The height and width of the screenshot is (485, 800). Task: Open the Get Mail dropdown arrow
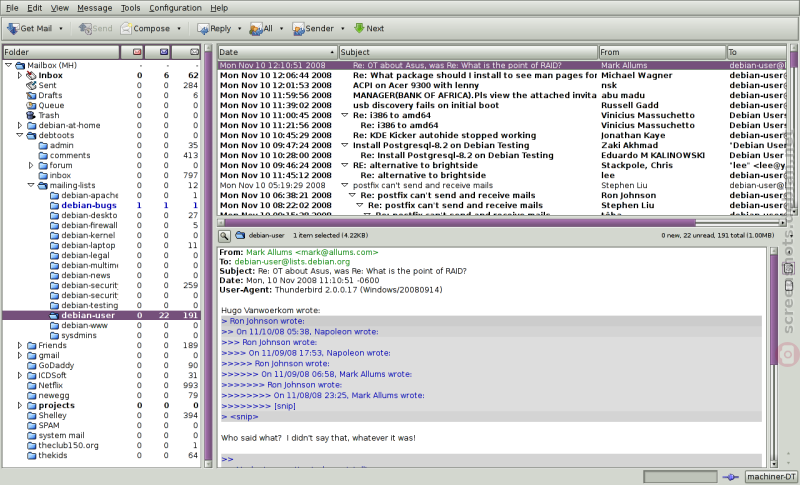pos(61,29)
